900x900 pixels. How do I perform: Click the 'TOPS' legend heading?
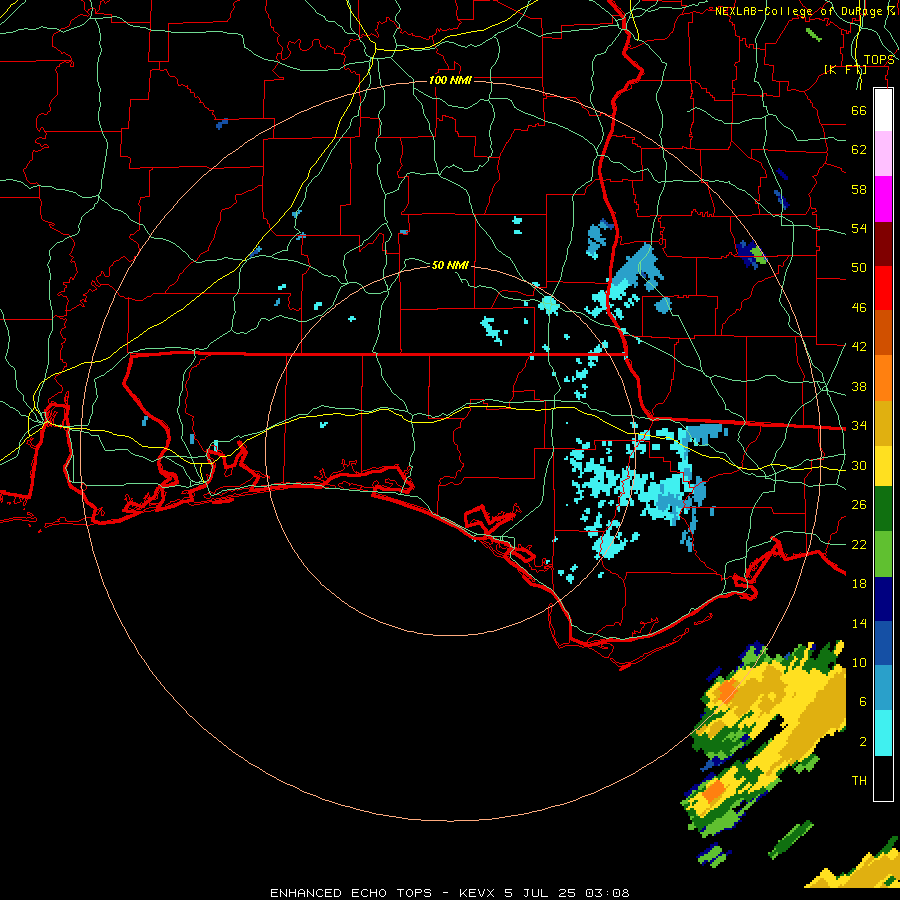coord(879,60)
